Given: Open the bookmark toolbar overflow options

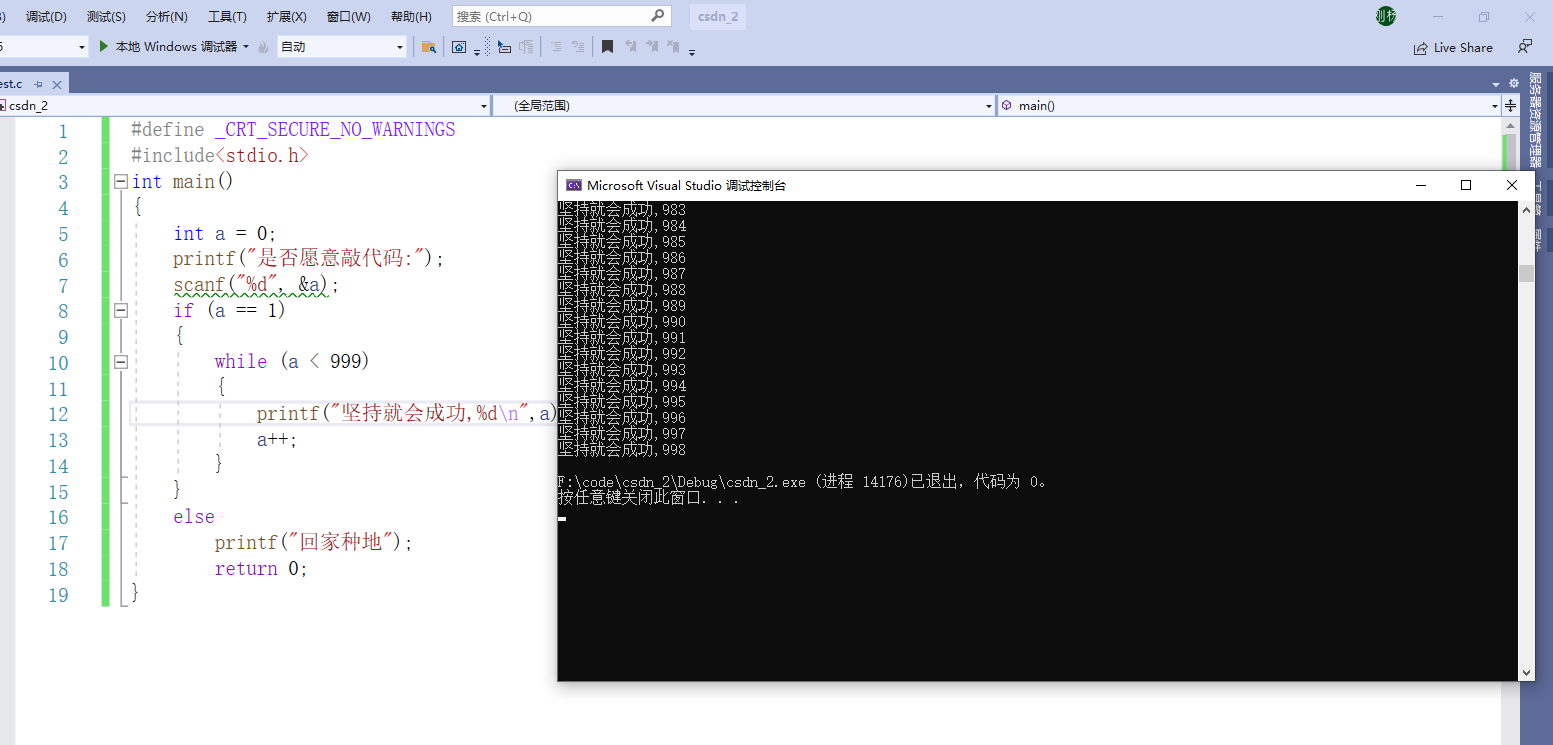Looking at the screenshot, I should pyautogui.click(x=692, y=50).
